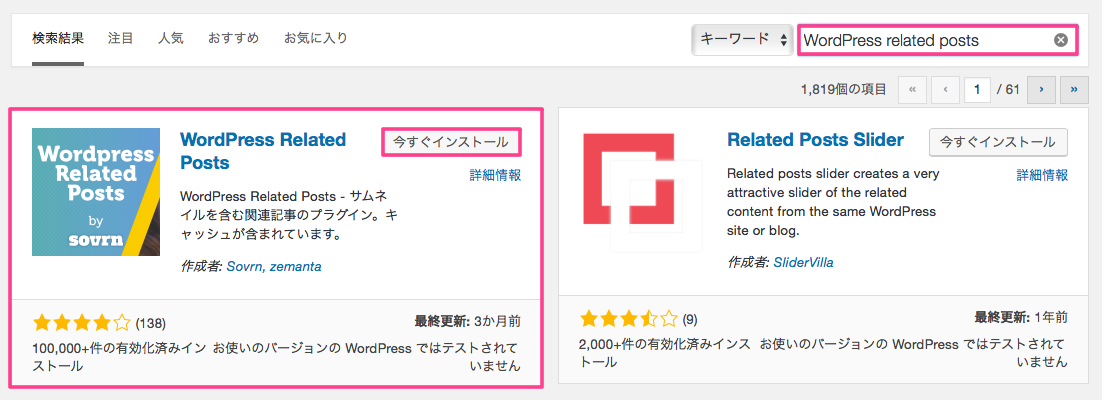Click the 2,000+件の有効化済みインストール text
The width and height of the screenshot is (1102, 400).
[x=666, y=354]
